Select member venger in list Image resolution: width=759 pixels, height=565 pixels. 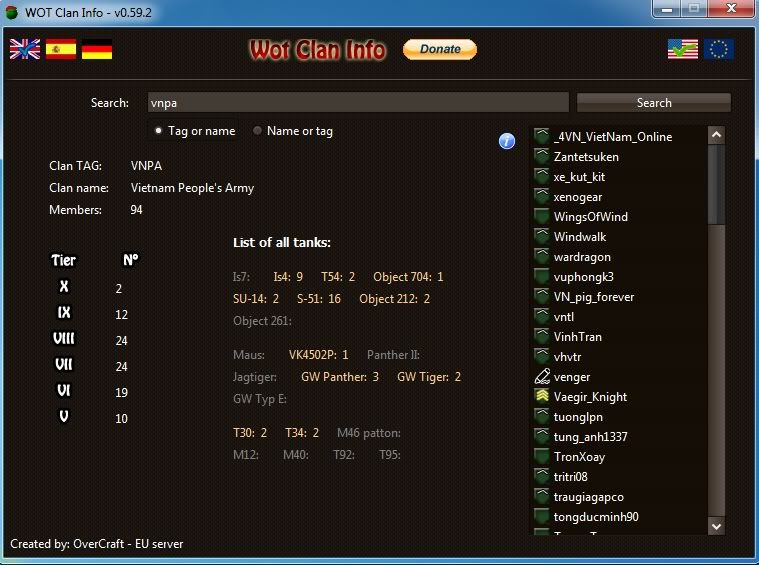[572, 377]
